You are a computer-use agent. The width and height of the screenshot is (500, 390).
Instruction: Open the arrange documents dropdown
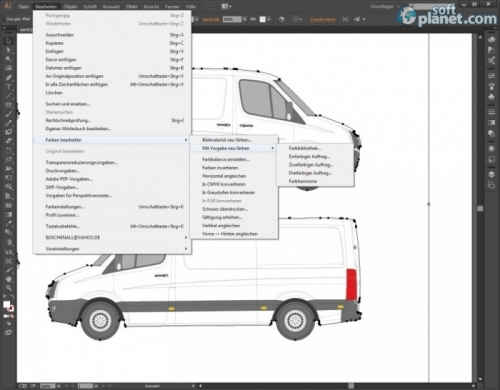coord(227,6)
